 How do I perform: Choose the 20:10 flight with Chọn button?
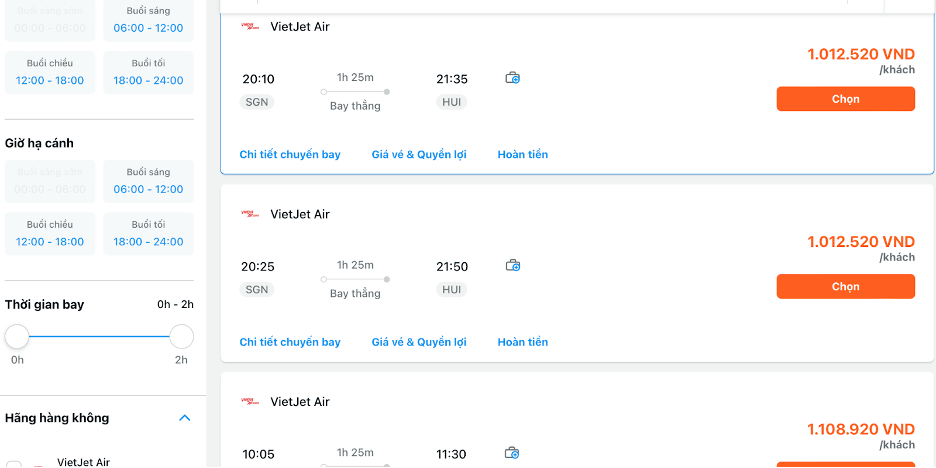[x=845, y=99]
